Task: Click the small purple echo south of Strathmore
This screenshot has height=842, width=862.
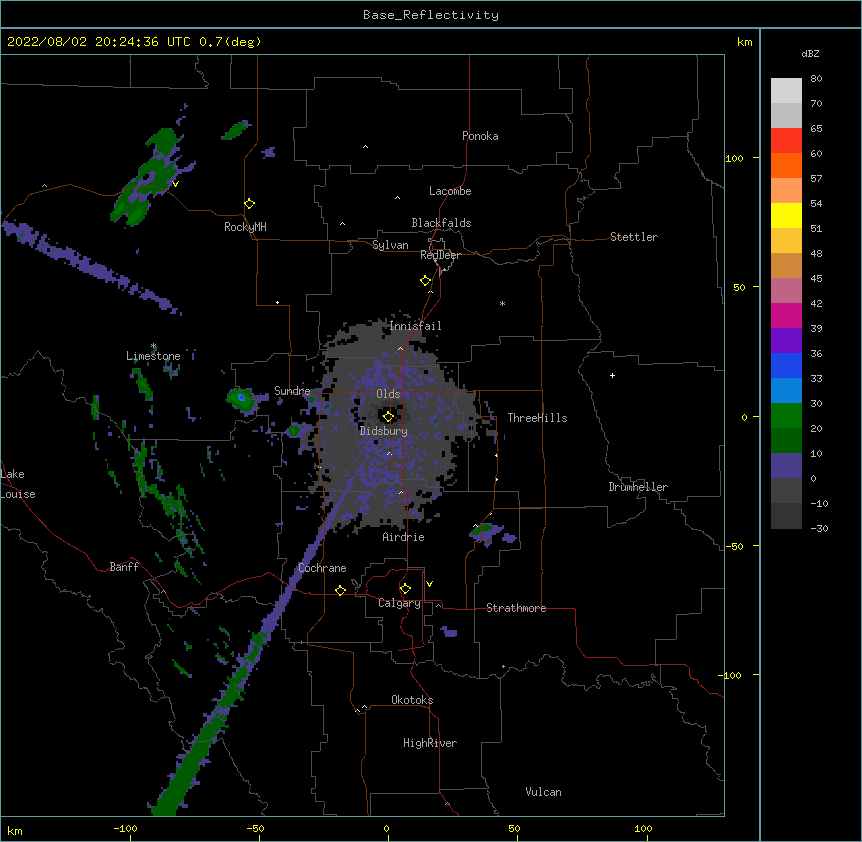Action: pos(449,632)
